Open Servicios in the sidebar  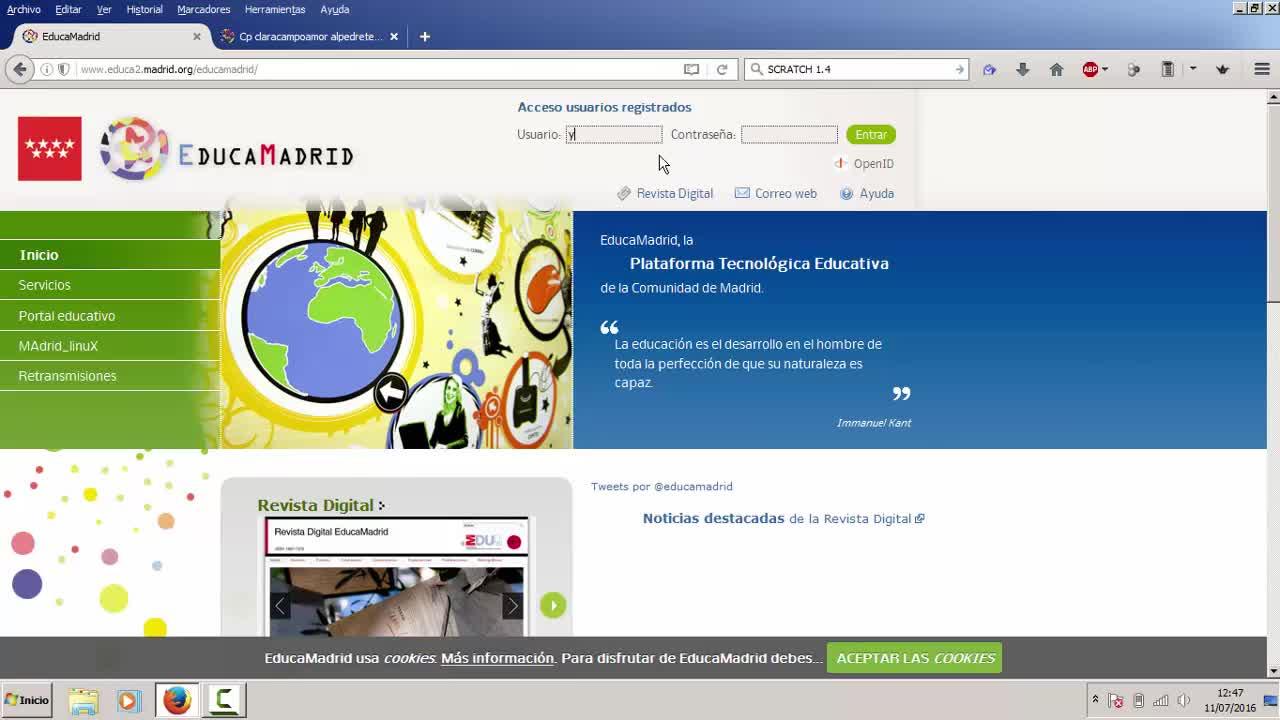110,285
